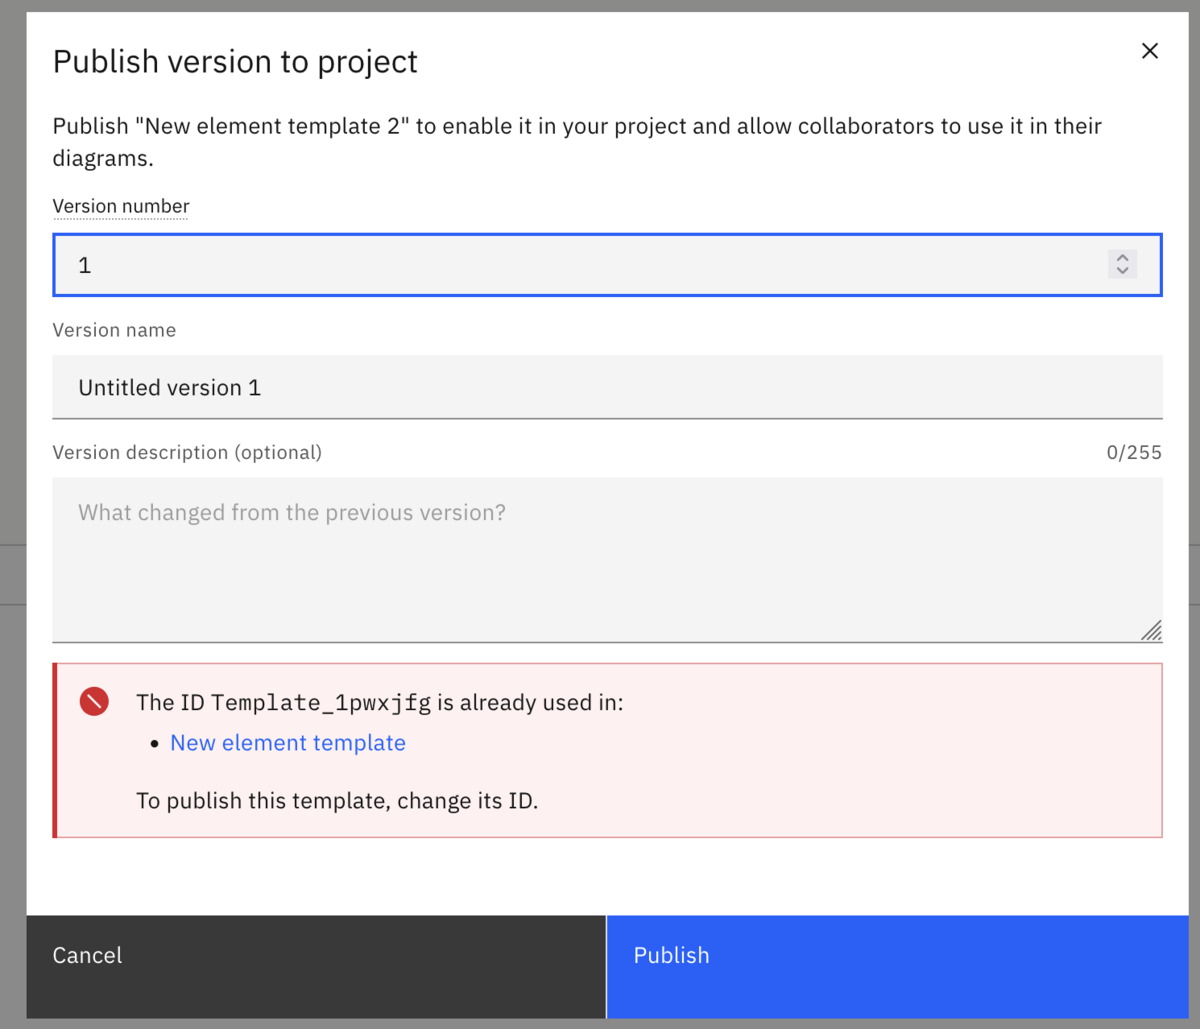Viewport: 1200px width, 1029px height.
Task: Select the Version number input showing 1
Action: (400, 264)
